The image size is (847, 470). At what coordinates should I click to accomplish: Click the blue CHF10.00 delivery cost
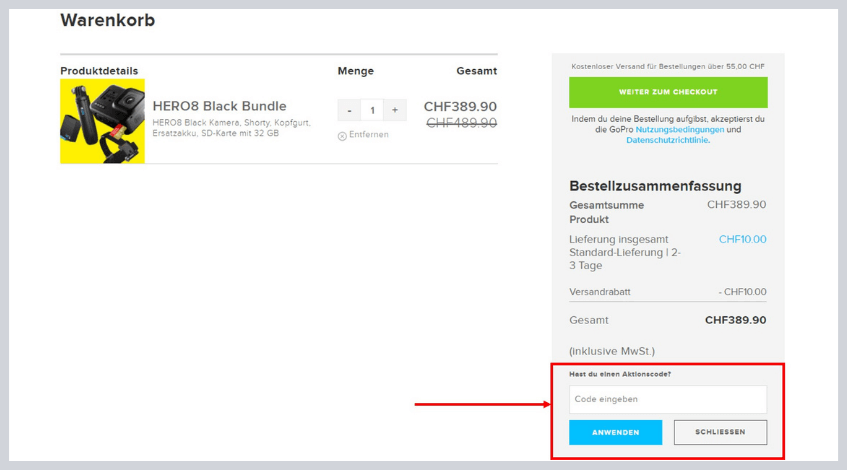742,239
